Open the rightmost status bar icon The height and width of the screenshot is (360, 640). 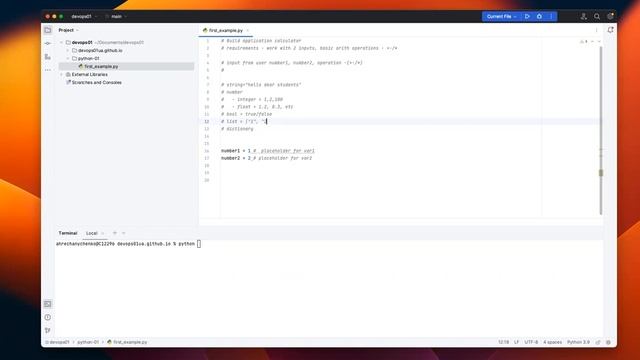(608, 342)
